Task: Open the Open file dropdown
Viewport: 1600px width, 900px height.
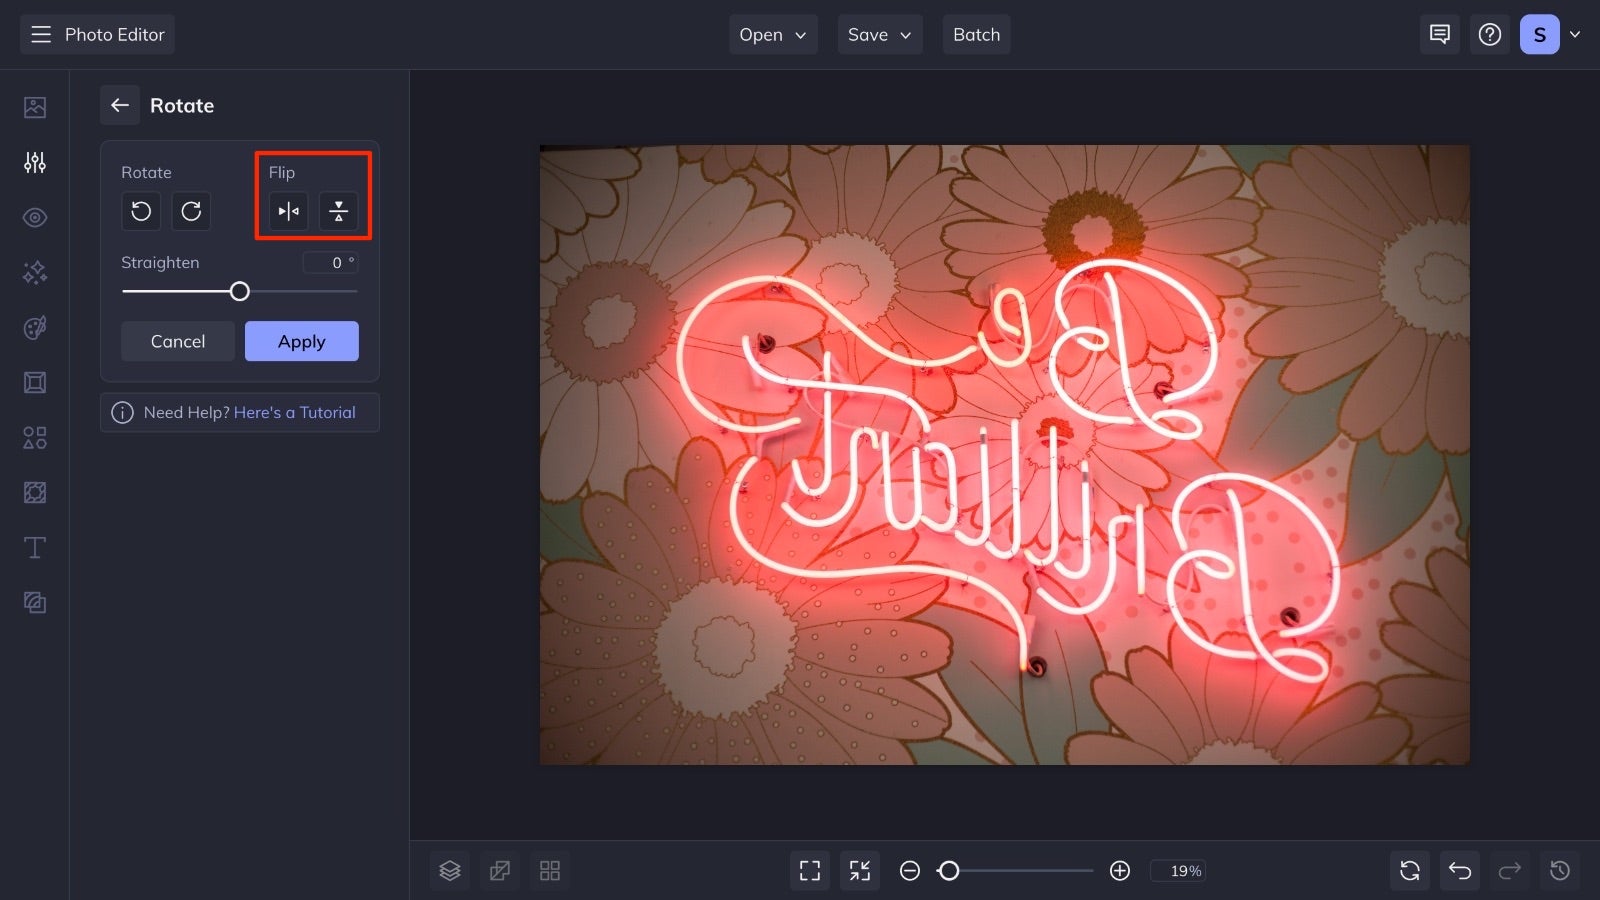Action: pos(772,34)
